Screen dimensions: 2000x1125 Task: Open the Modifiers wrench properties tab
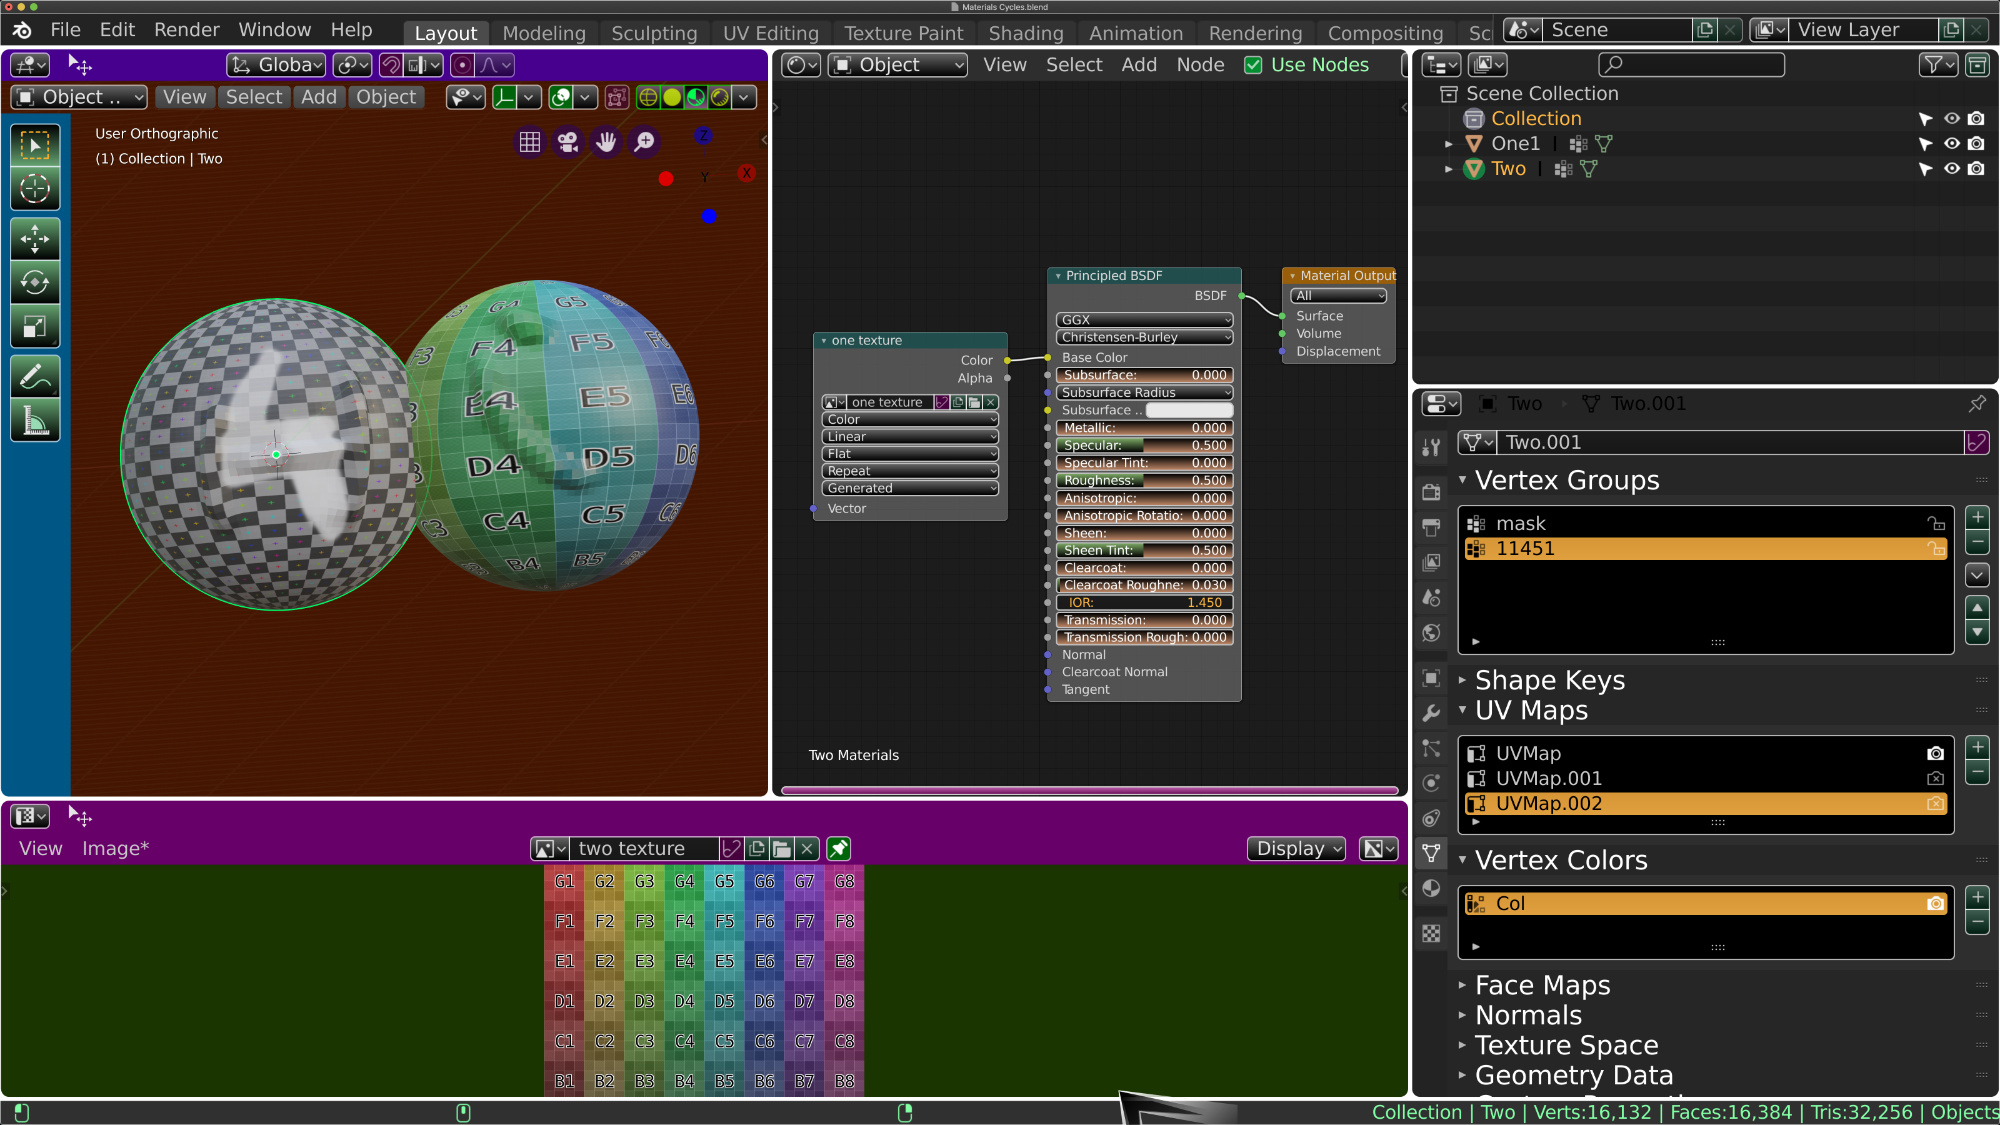[1431, 713]
